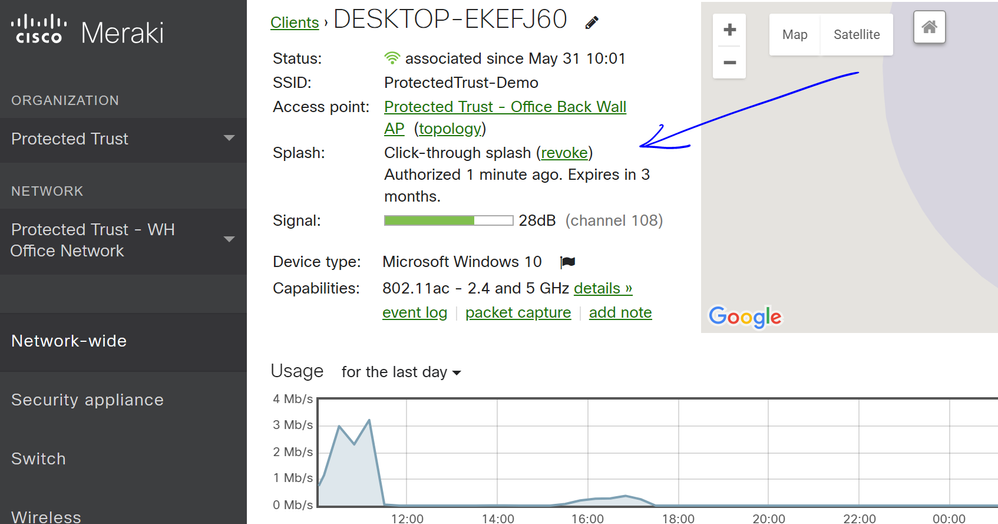Click the Usage section heading

pos(297,371)
